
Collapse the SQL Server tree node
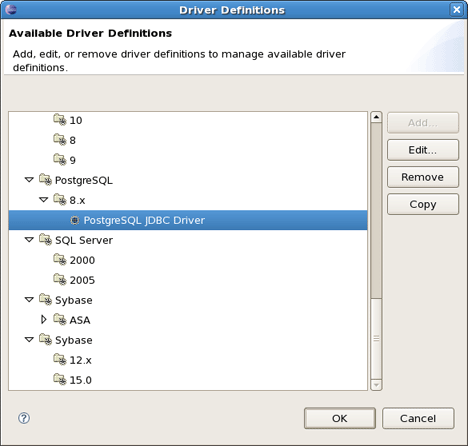29,240
